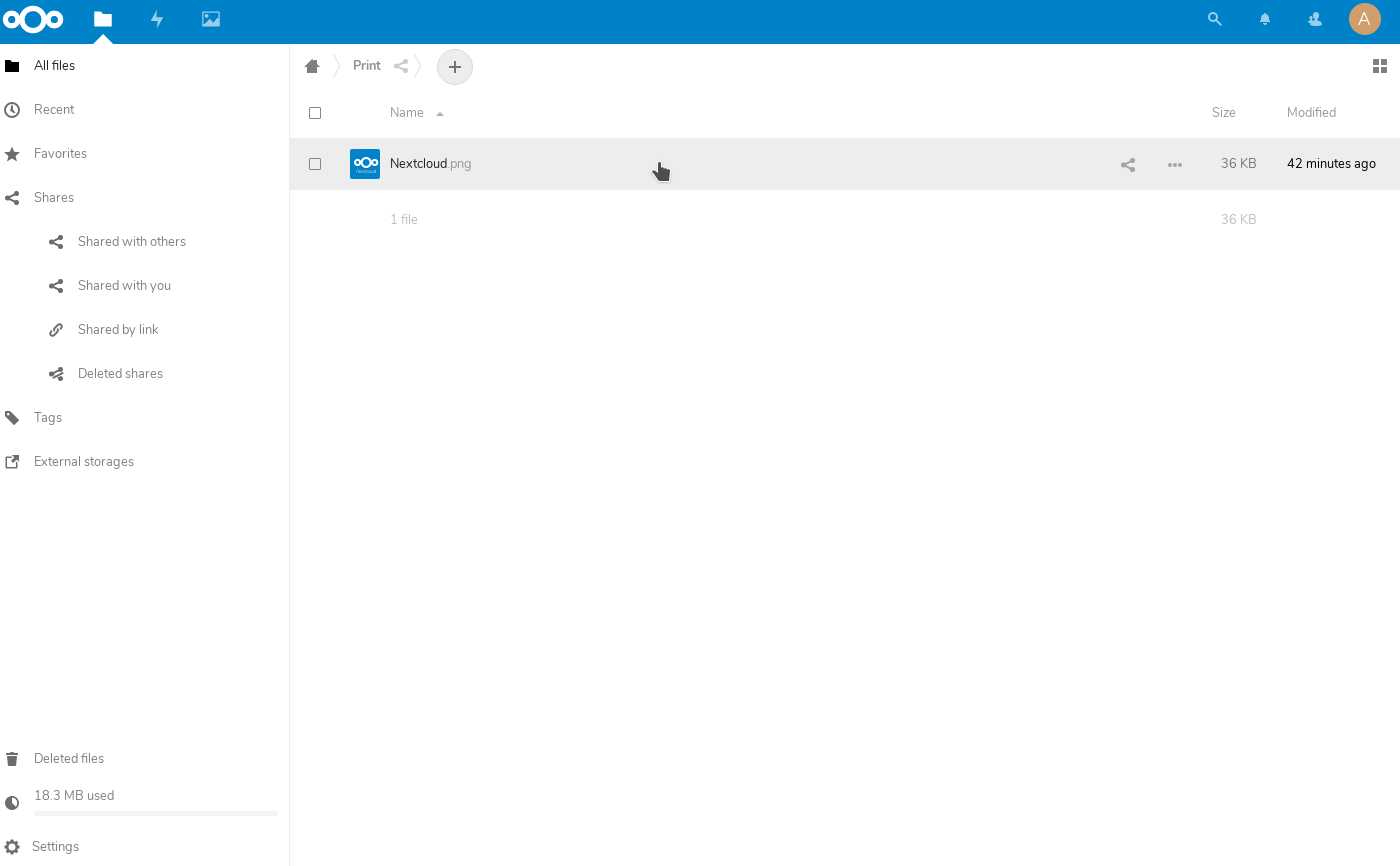
Task: Select the Nextcloud.png checkbox
Action: coord(315,164)
